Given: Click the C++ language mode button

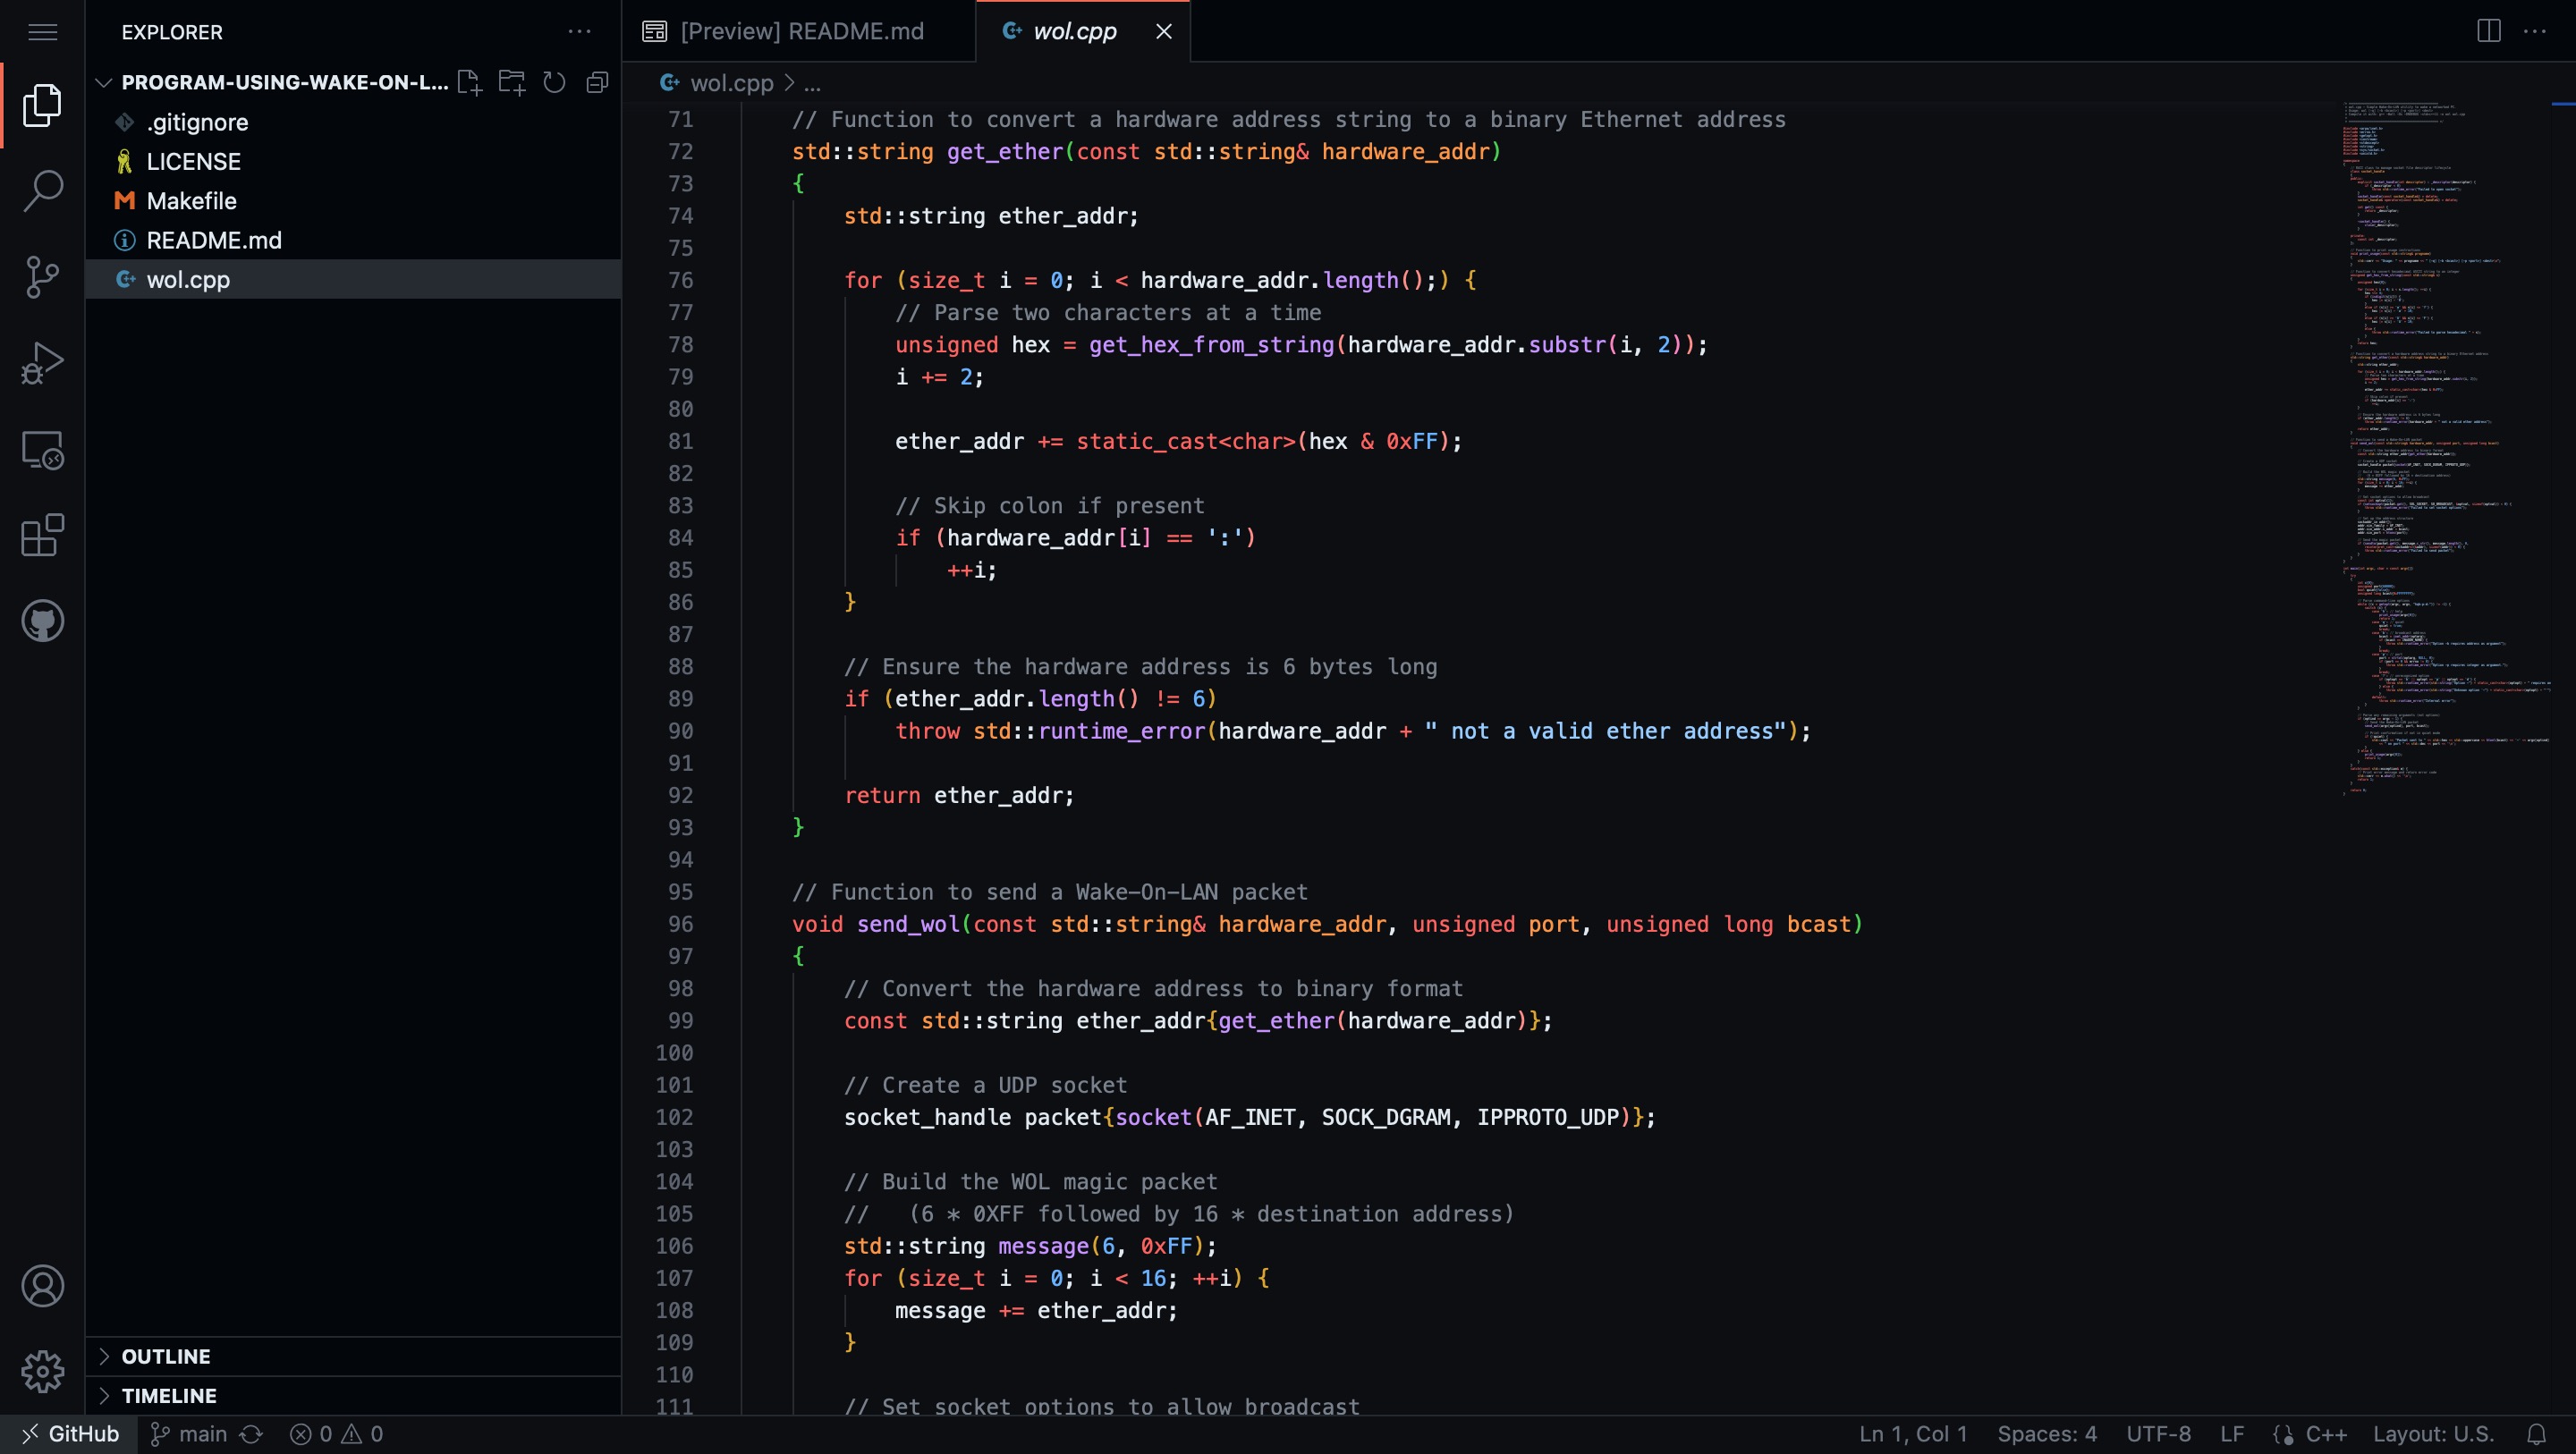Looking at the screenshot, I should [x=2324, y=1434].
